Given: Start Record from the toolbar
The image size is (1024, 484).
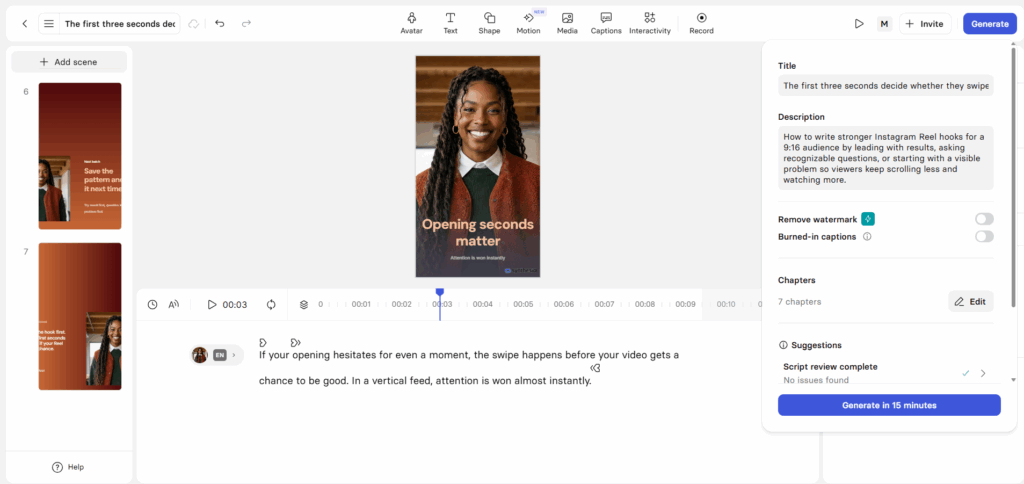Looking at the screenshot, I should [x=701, y=23].
